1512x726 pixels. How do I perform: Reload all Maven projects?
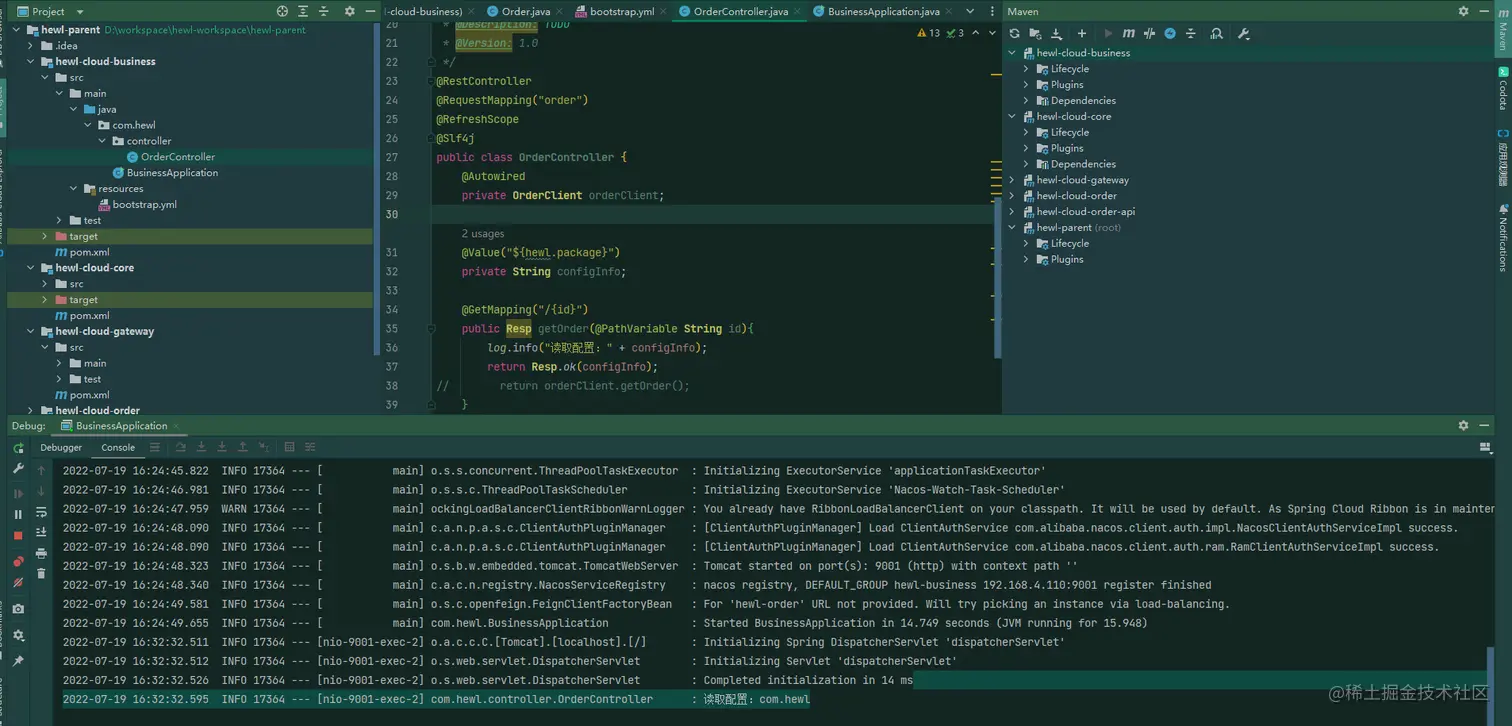(1014, 34)
